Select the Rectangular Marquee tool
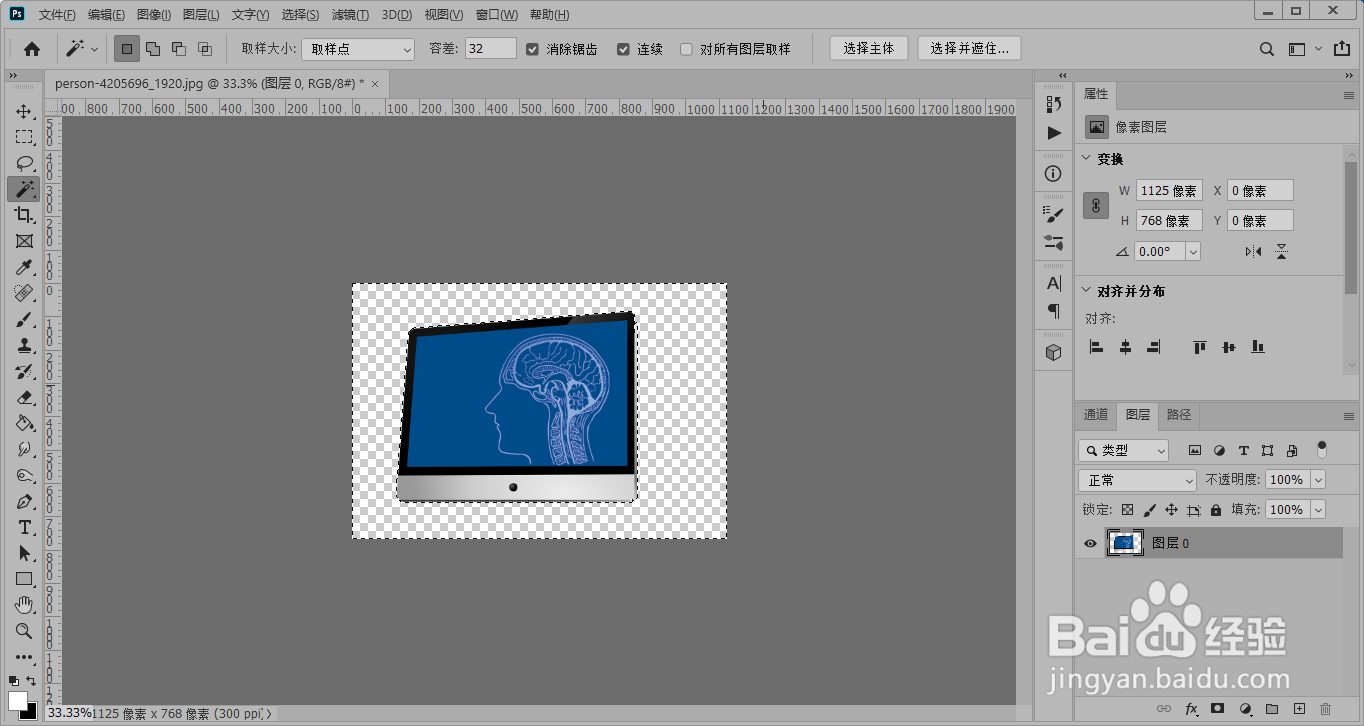Screen dimensions: 1364x726 [24, 137]
